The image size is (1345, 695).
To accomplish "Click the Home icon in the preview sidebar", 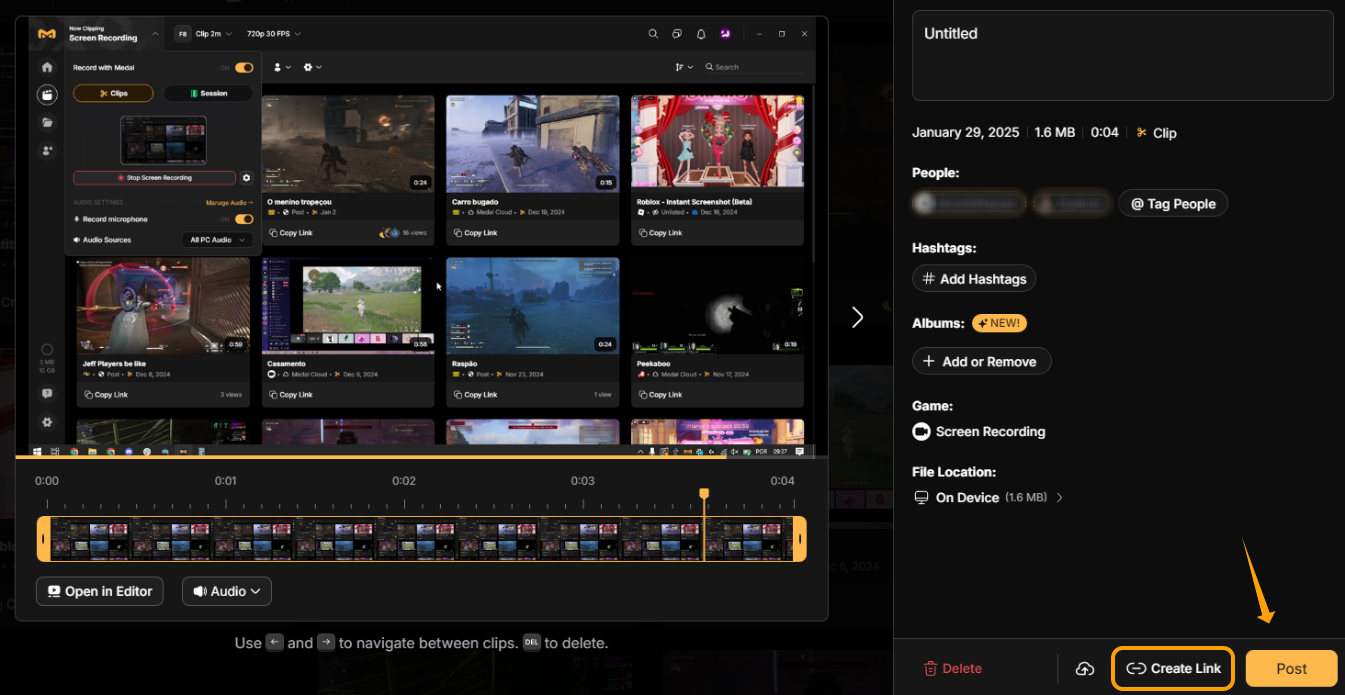I will (47, 67).
